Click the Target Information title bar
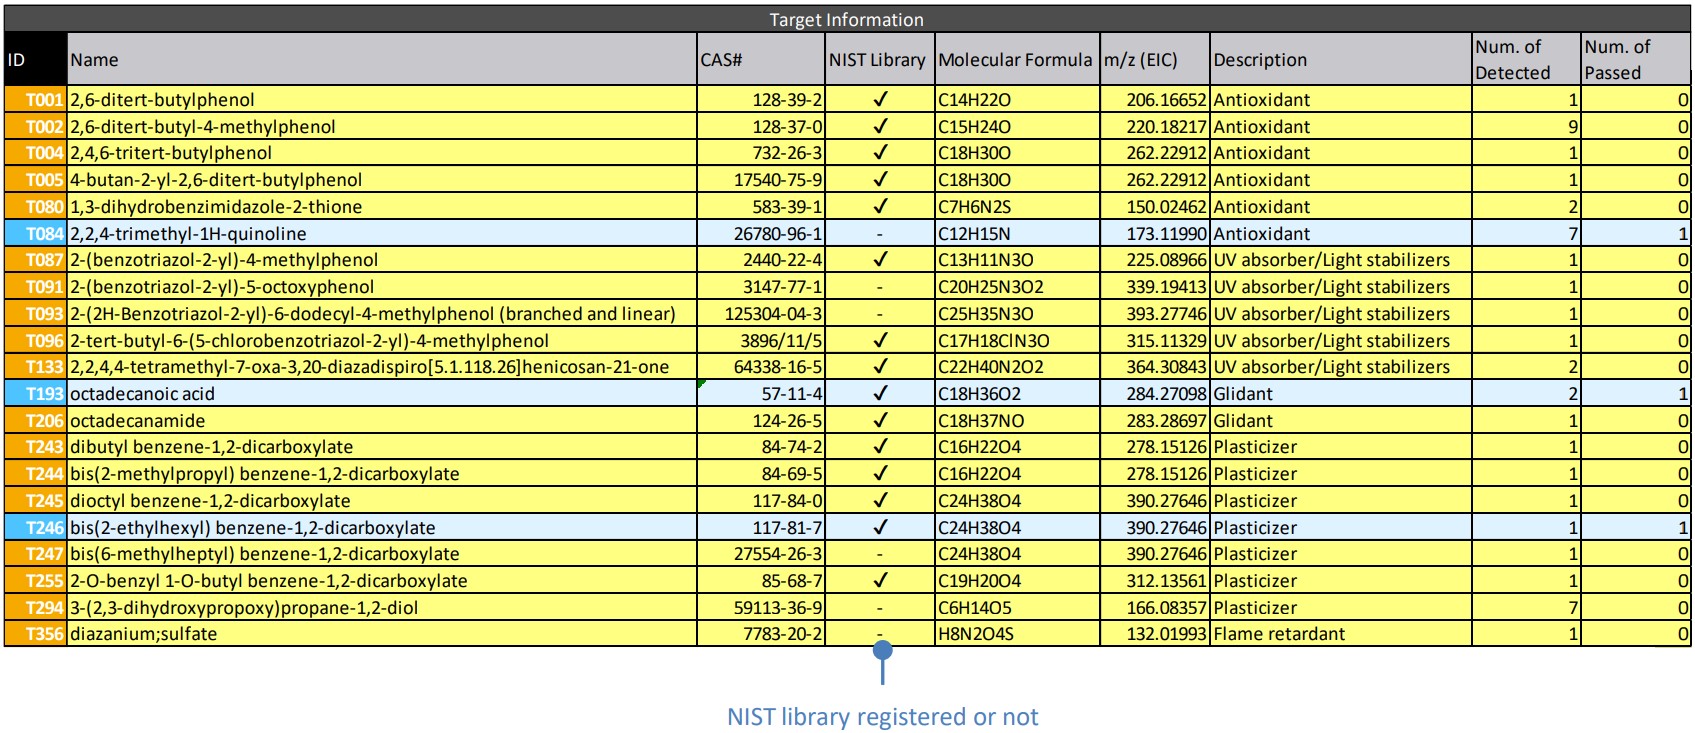Image resolution: width=1695 pixels, height=733 pixels. [846, 19]
